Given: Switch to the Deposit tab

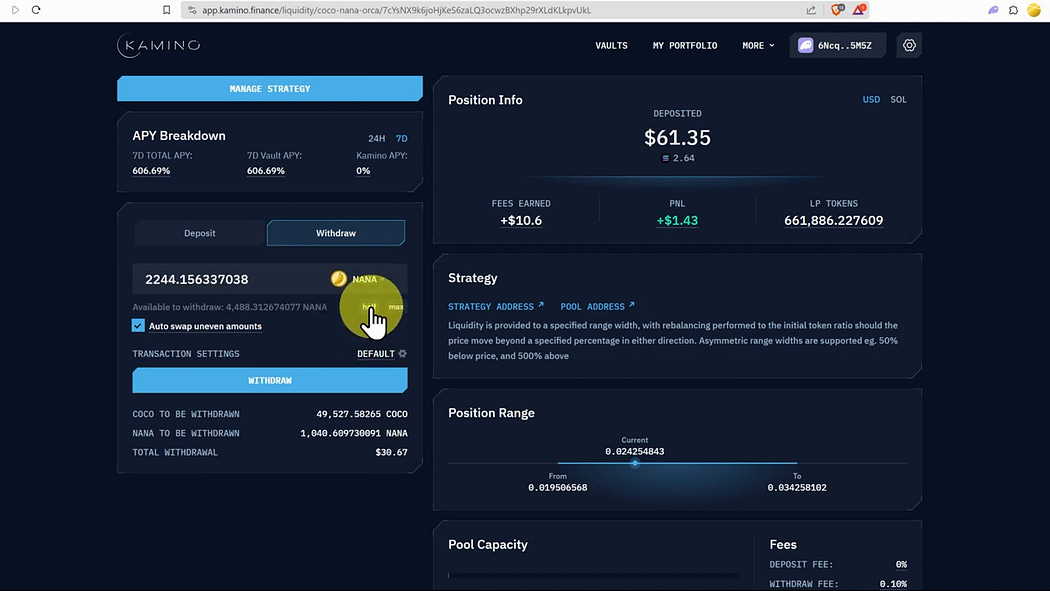Looking at the screenshot, I should click(200, 233).
